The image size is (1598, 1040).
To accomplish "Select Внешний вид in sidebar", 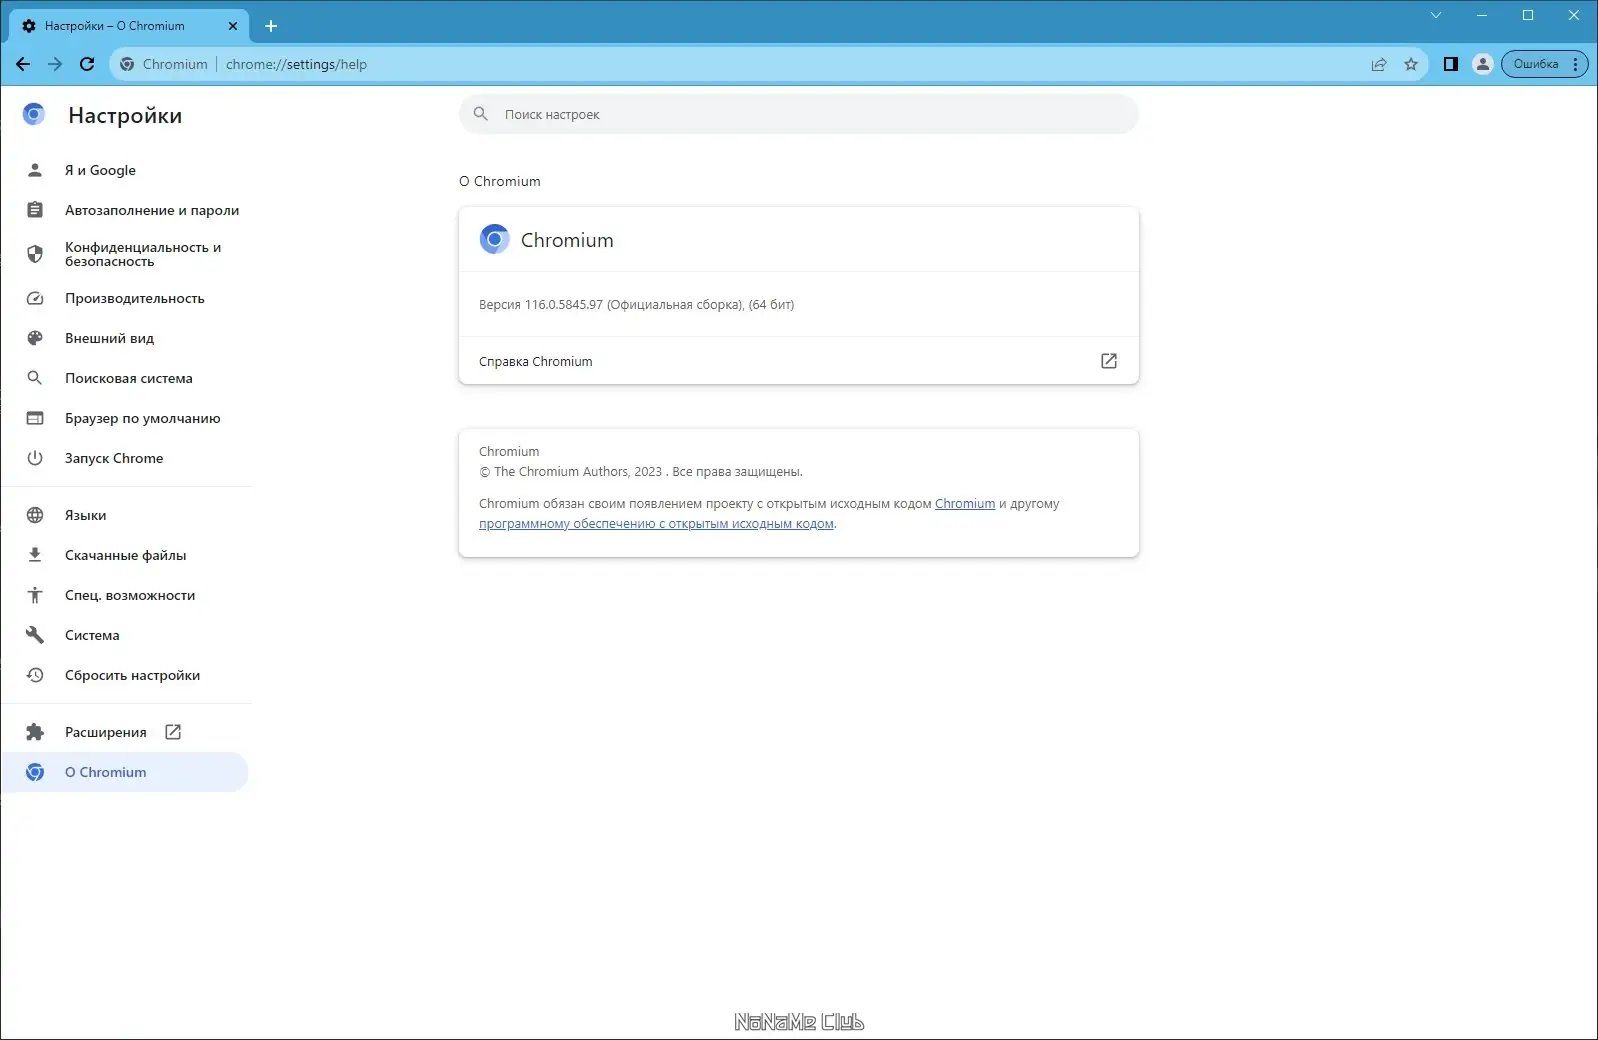I will point(126,338).
